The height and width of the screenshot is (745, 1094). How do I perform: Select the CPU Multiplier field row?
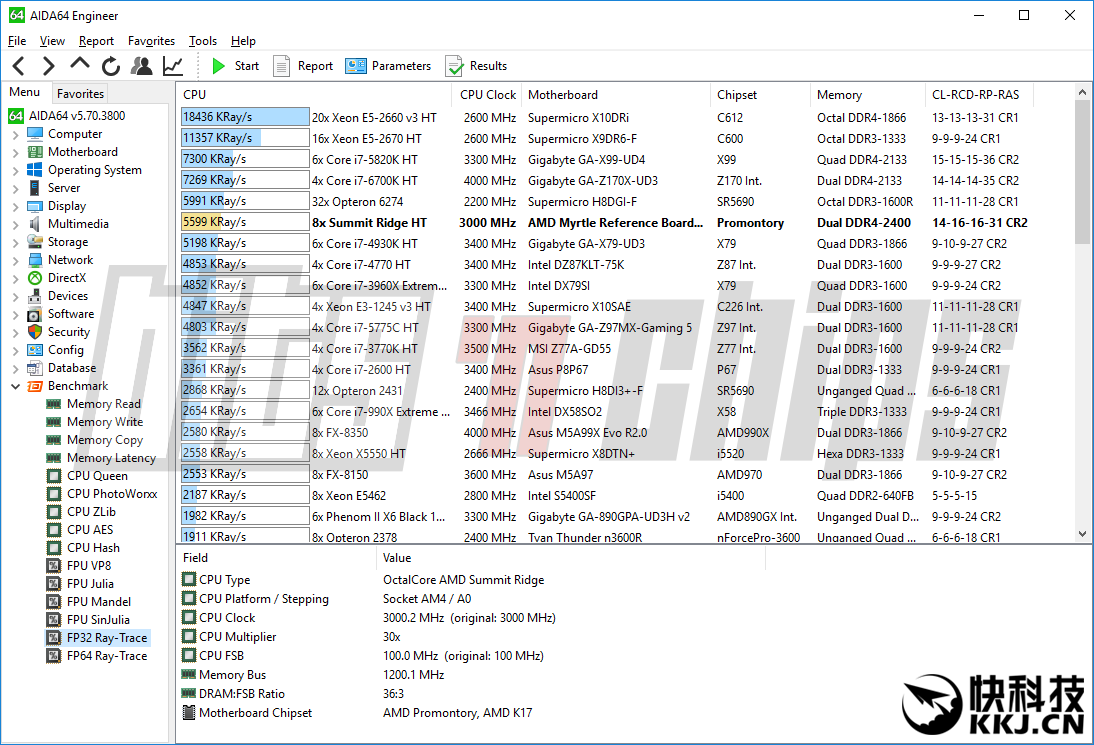click(x=472, y=637)
